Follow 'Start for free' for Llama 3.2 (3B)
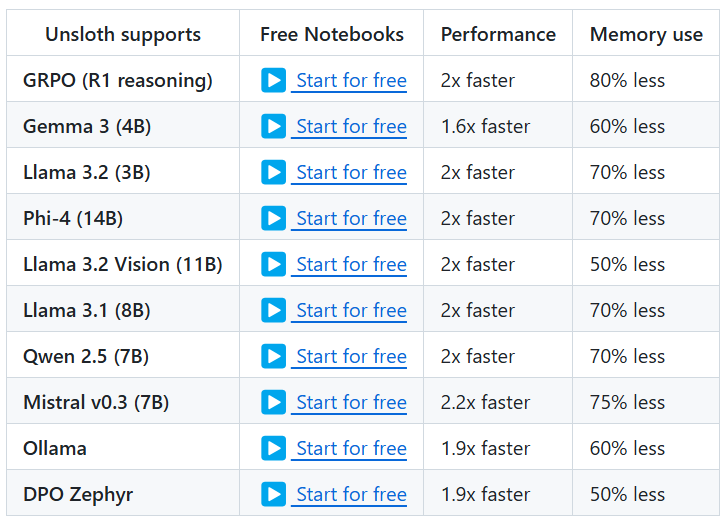 coord(351,173)
